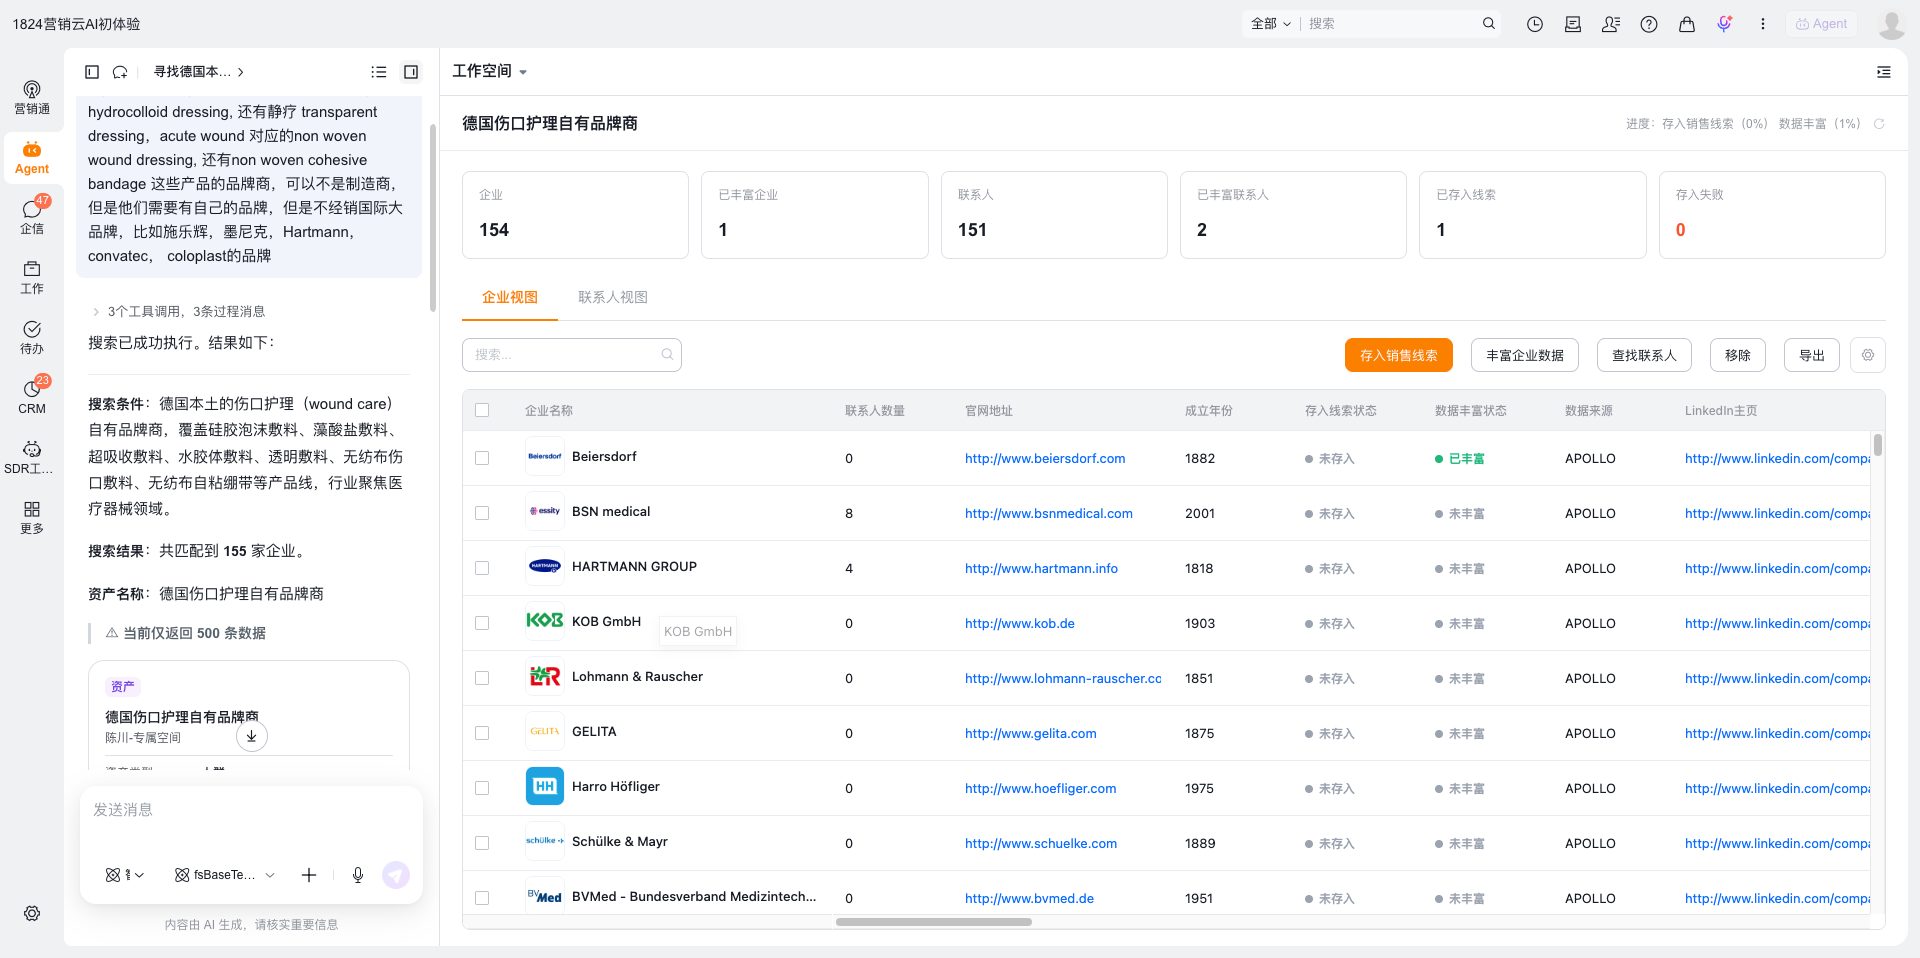Click the table horizontal scrollbar
This screenshot has width=1920, height=958.
pos(934,922)
